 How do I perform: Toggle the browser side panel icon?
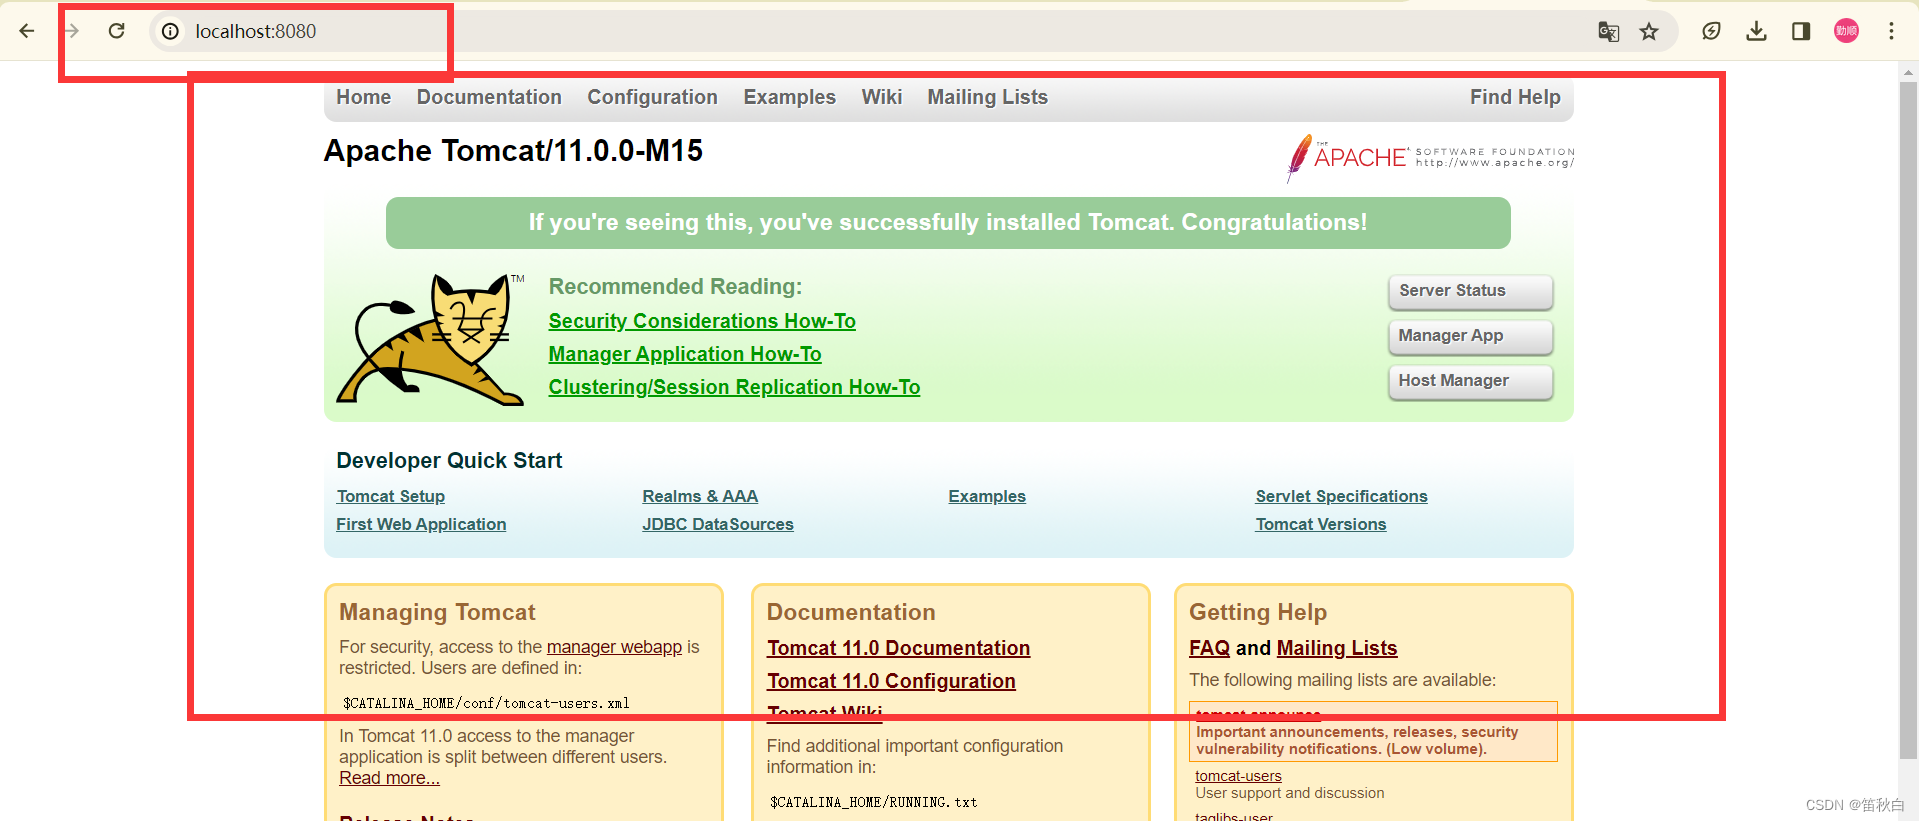pos(1801,31)
